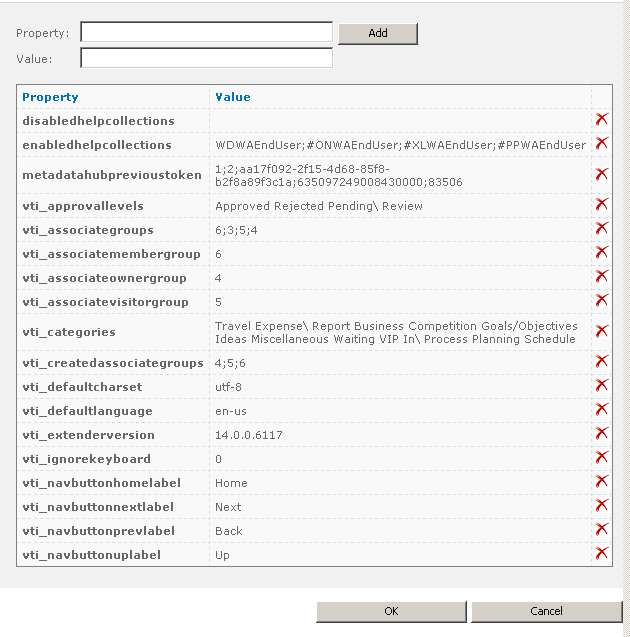Select the vti_categories property name
The image size is (630, 637).
click(x=69, y=332)
